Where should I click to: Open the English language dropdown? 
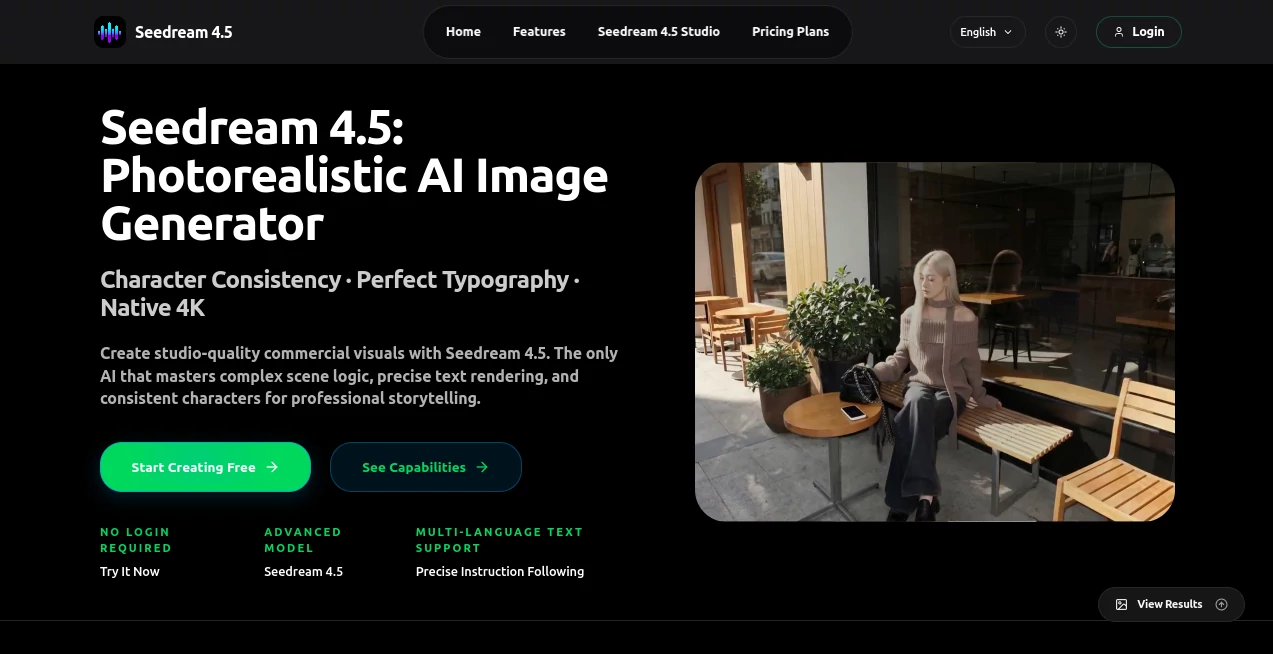pyautogui.click(x=987, y=32)
